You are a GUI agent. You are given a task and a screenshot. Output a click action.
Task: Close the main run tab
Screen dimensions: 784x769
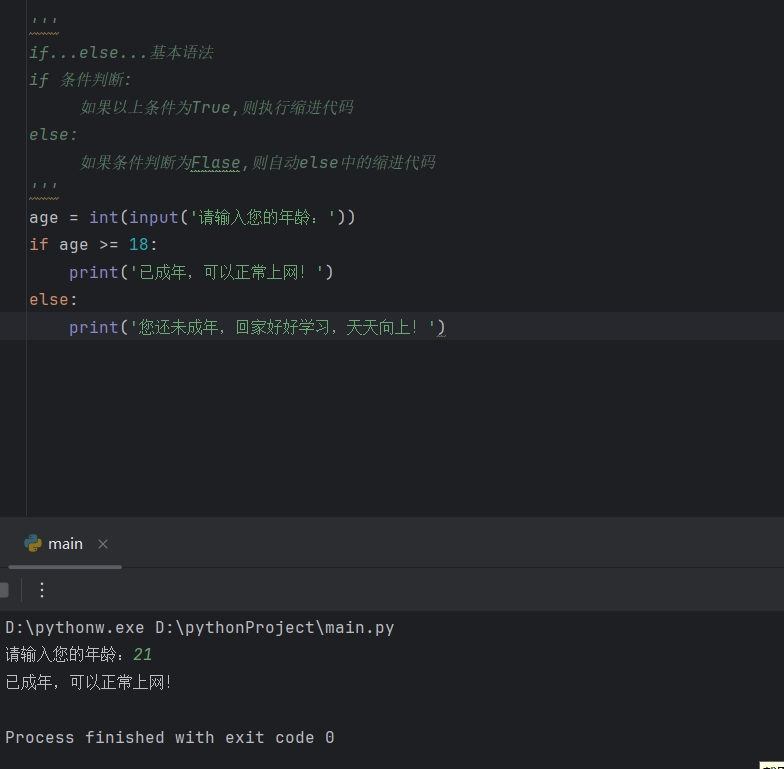(x=103, y=544)
